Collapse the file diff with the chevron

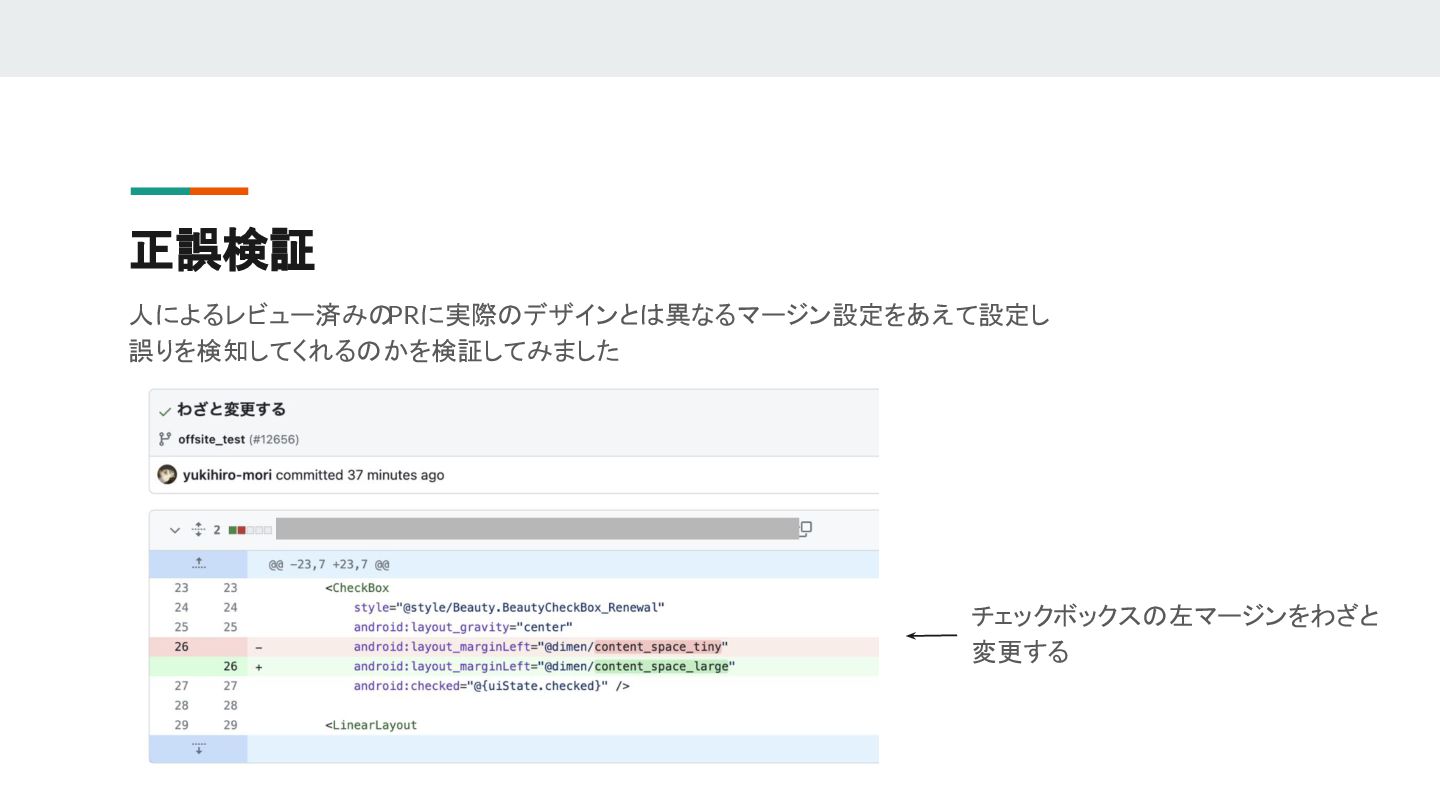(x=175, y=530)
